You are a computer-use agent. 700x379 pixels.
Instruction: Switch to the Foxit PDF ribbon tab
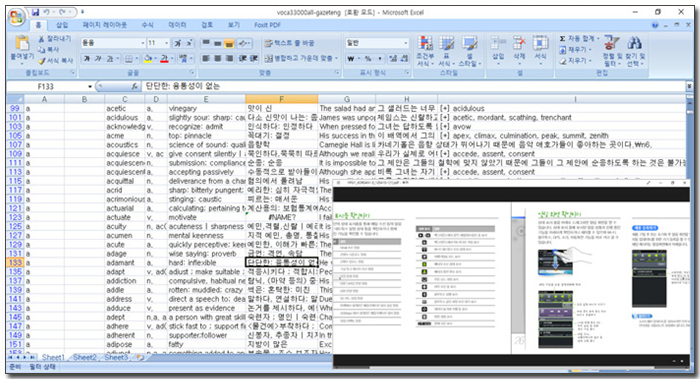(267, 25)
